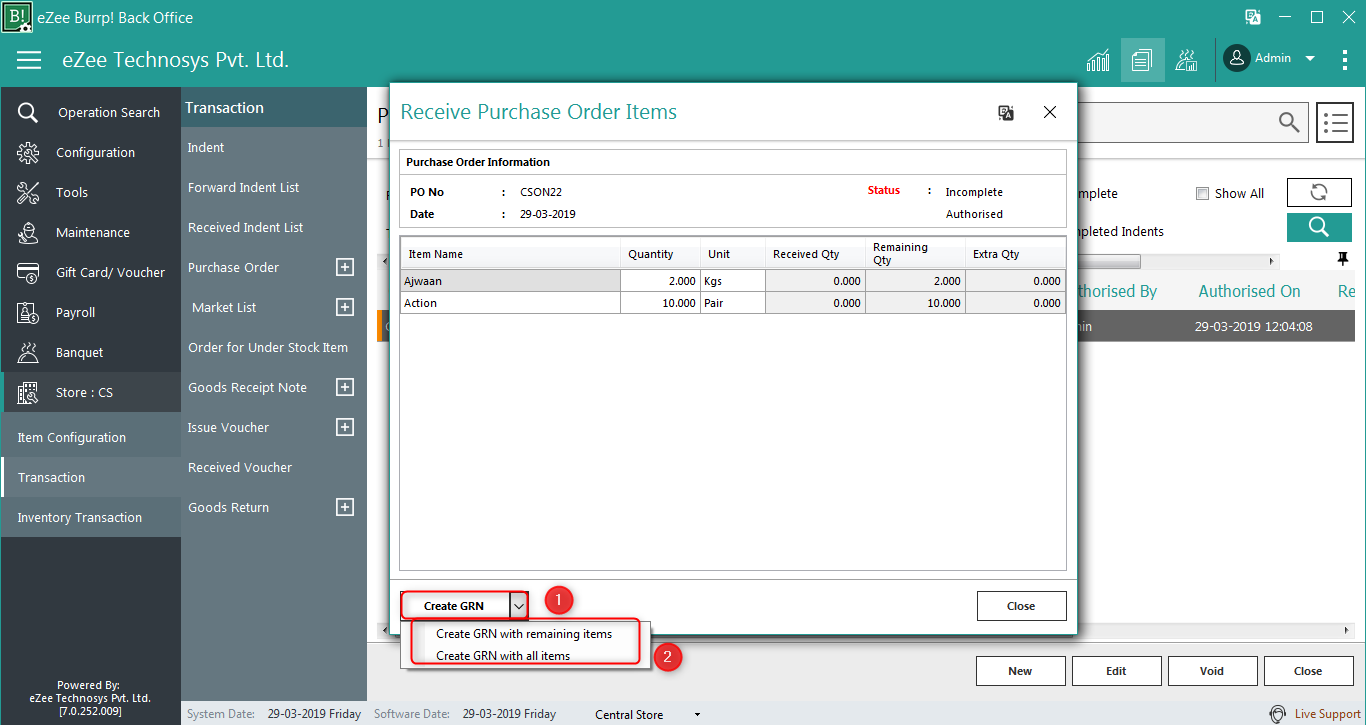The width and height of the screenshot is (1366, 725).
Task: Click the Received Qty column header
Action: 815,254
